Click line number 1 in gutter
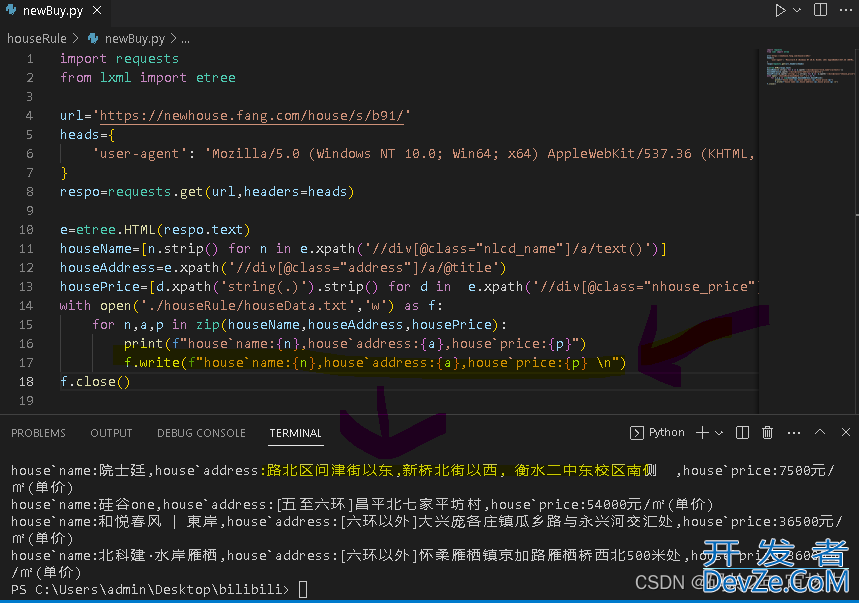The width and height of the screenshot is (859, 603). pyautogui.click(x=30, y=59)
